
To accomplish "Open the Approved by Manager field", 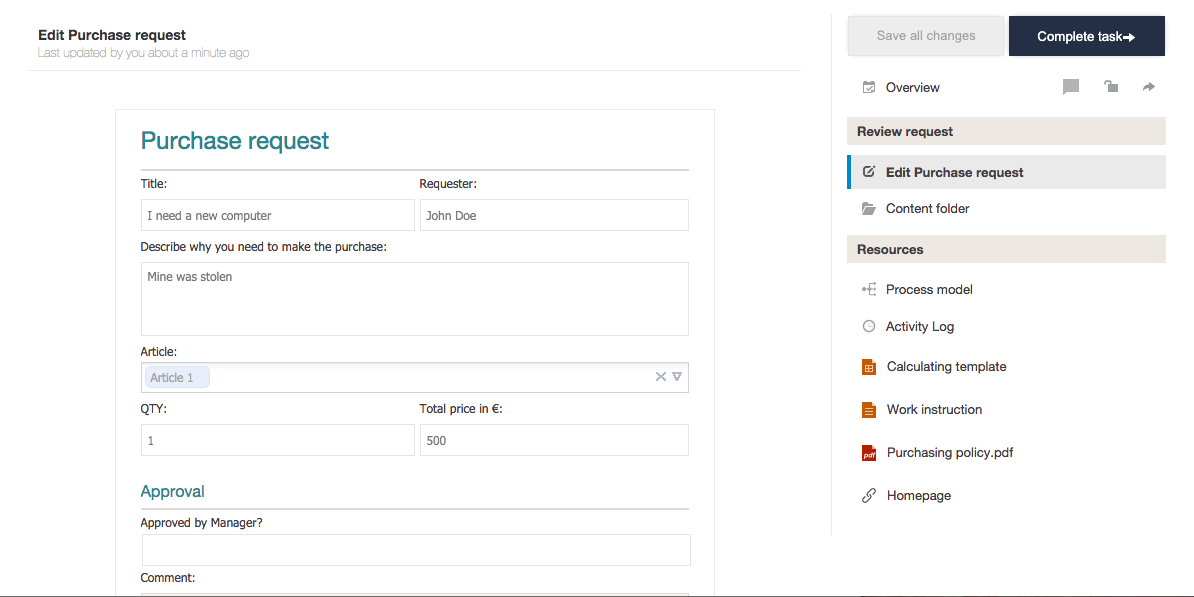I will click(x=415, y=550).
